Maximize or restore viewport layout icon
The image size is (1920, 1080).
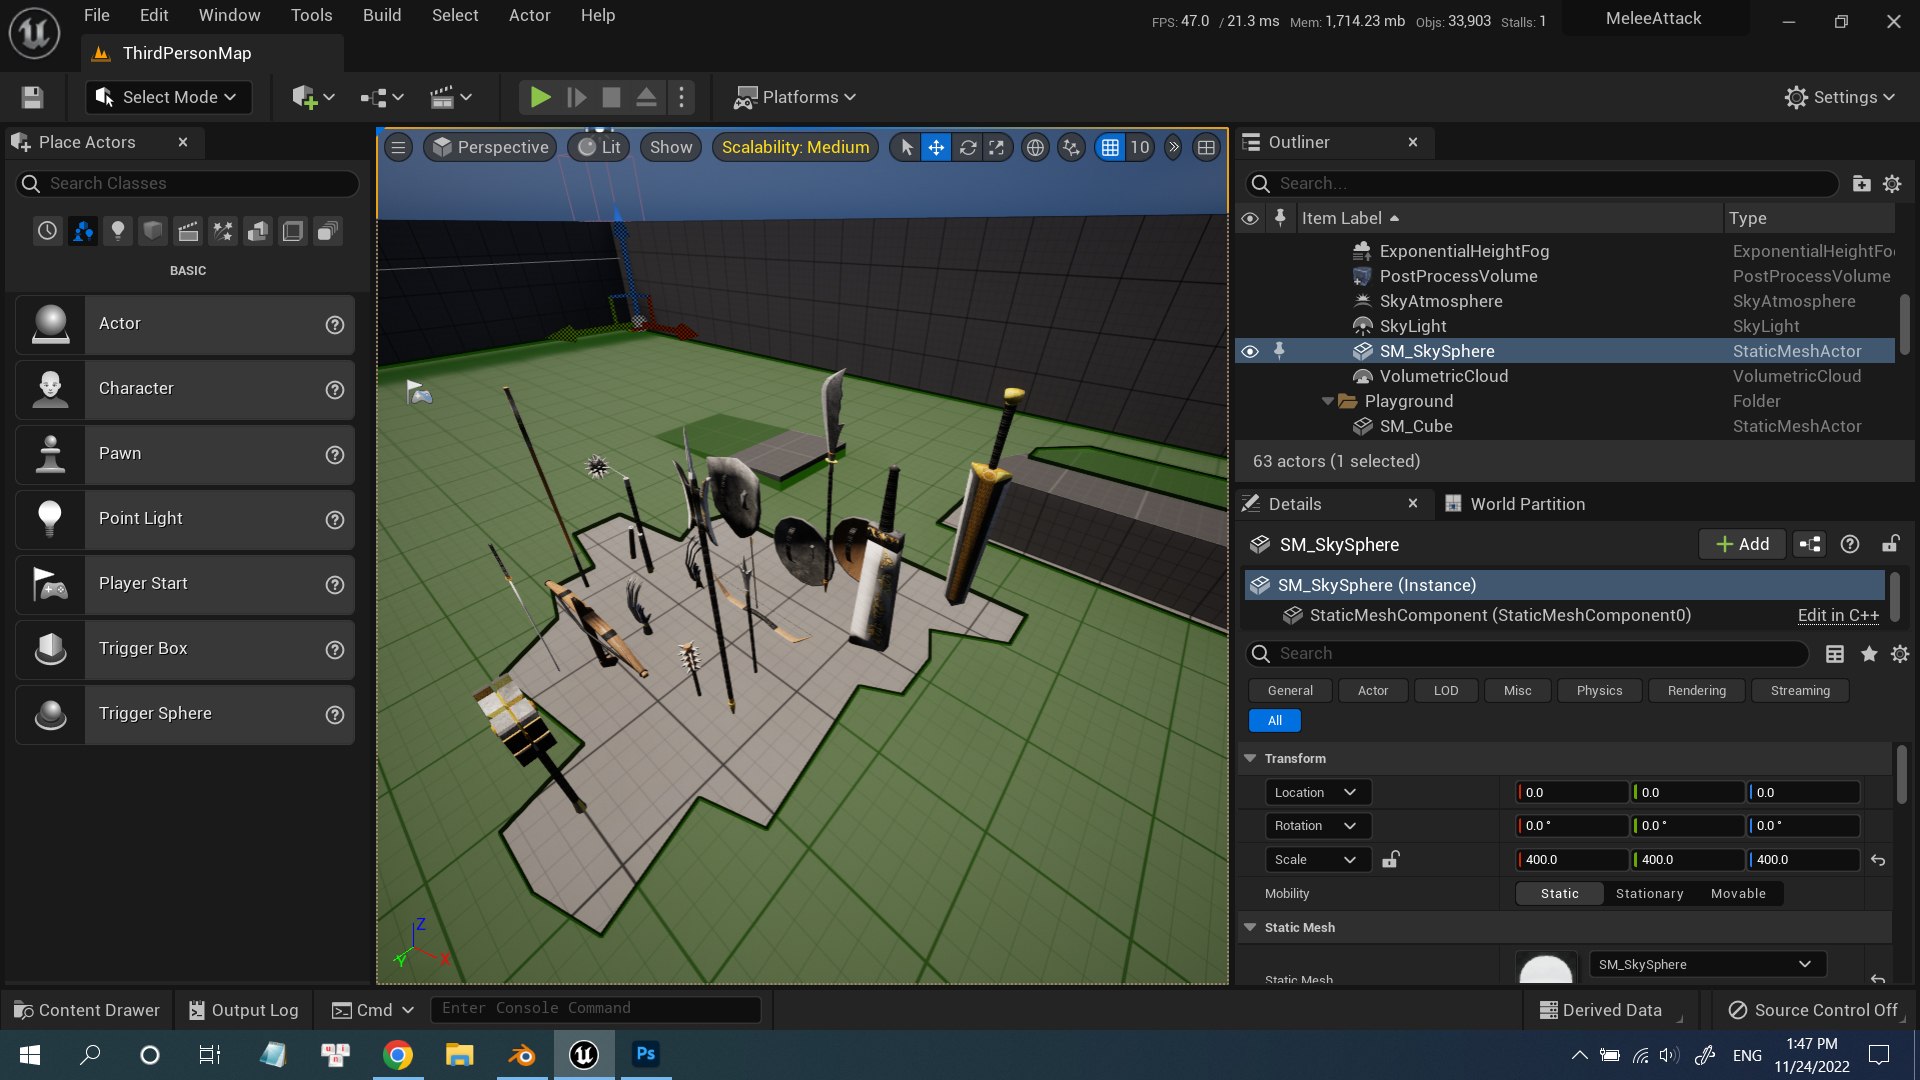(1206, 148)
